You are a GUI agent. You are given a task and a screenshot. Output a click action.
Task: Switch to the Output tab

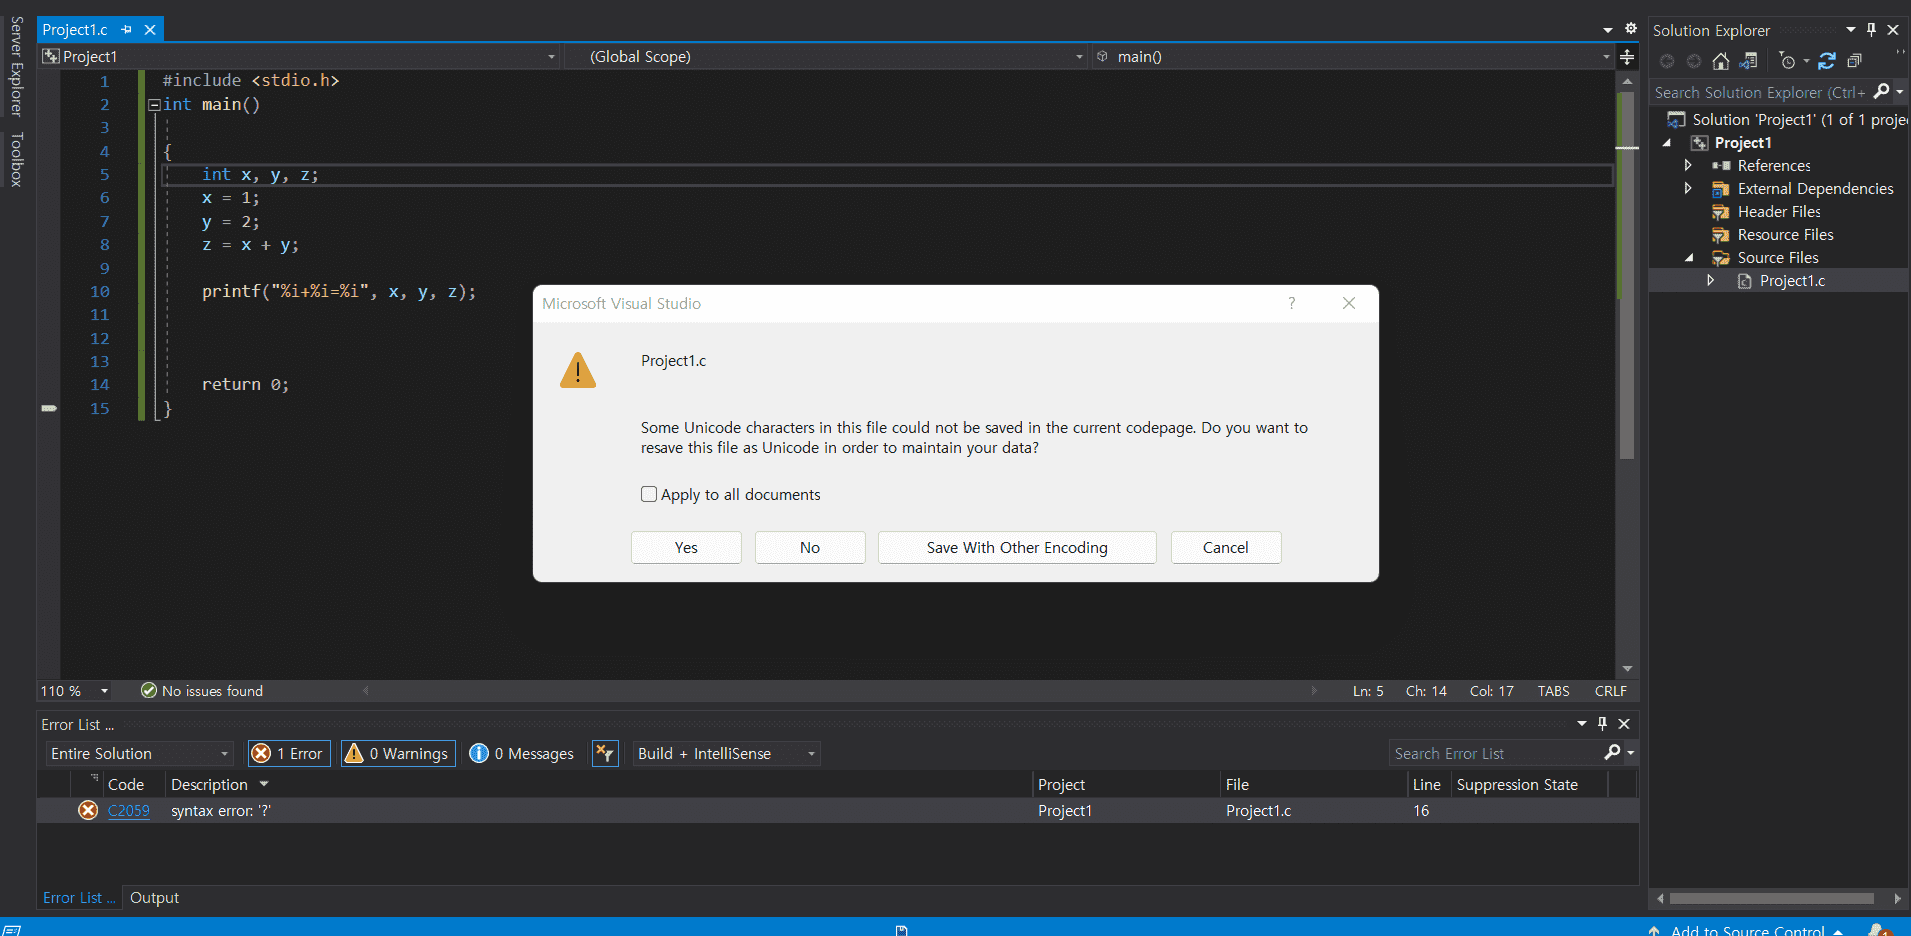pos(155,898)
